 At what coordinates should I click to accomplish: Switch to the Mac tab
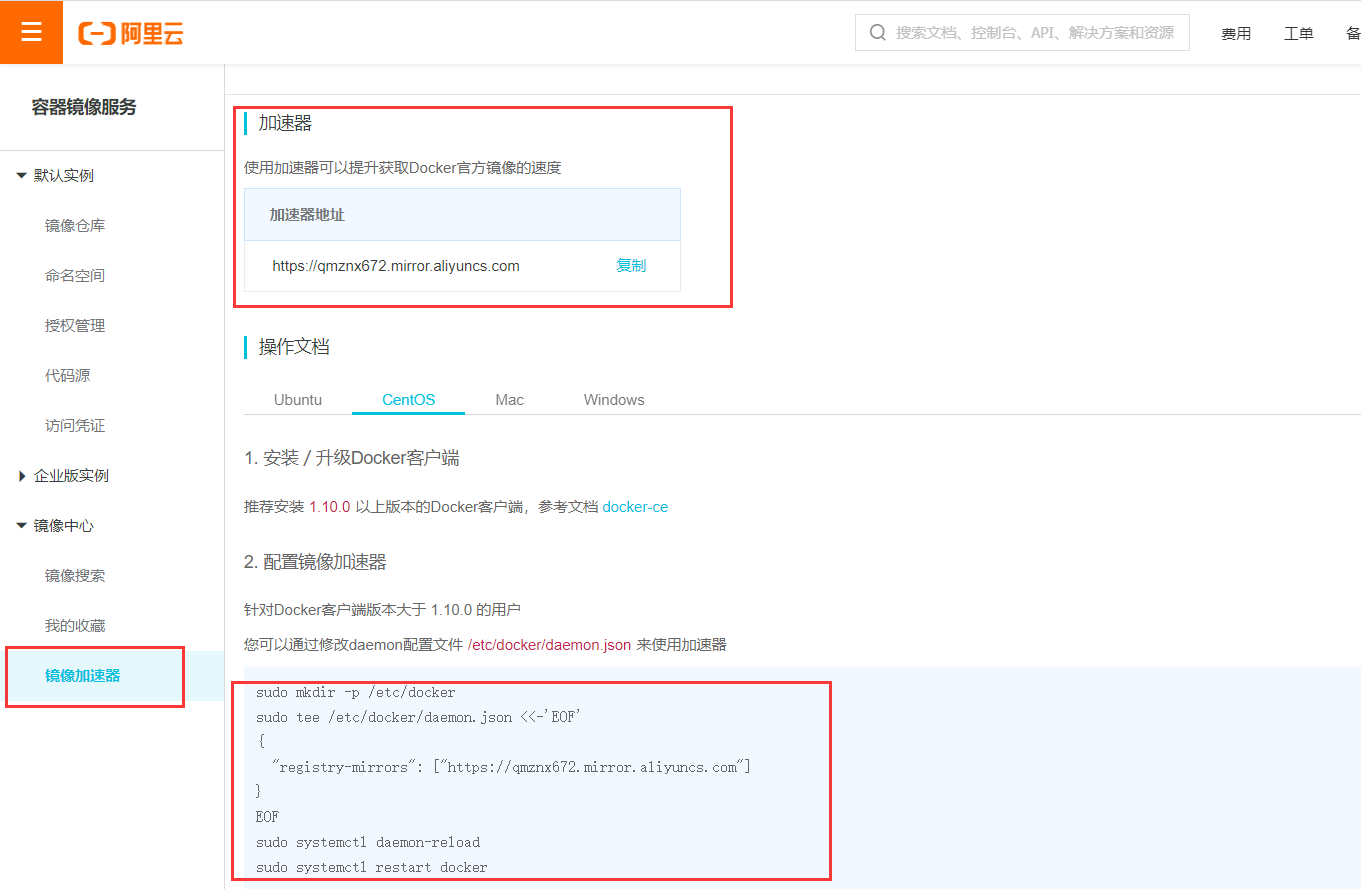(510, 400)
